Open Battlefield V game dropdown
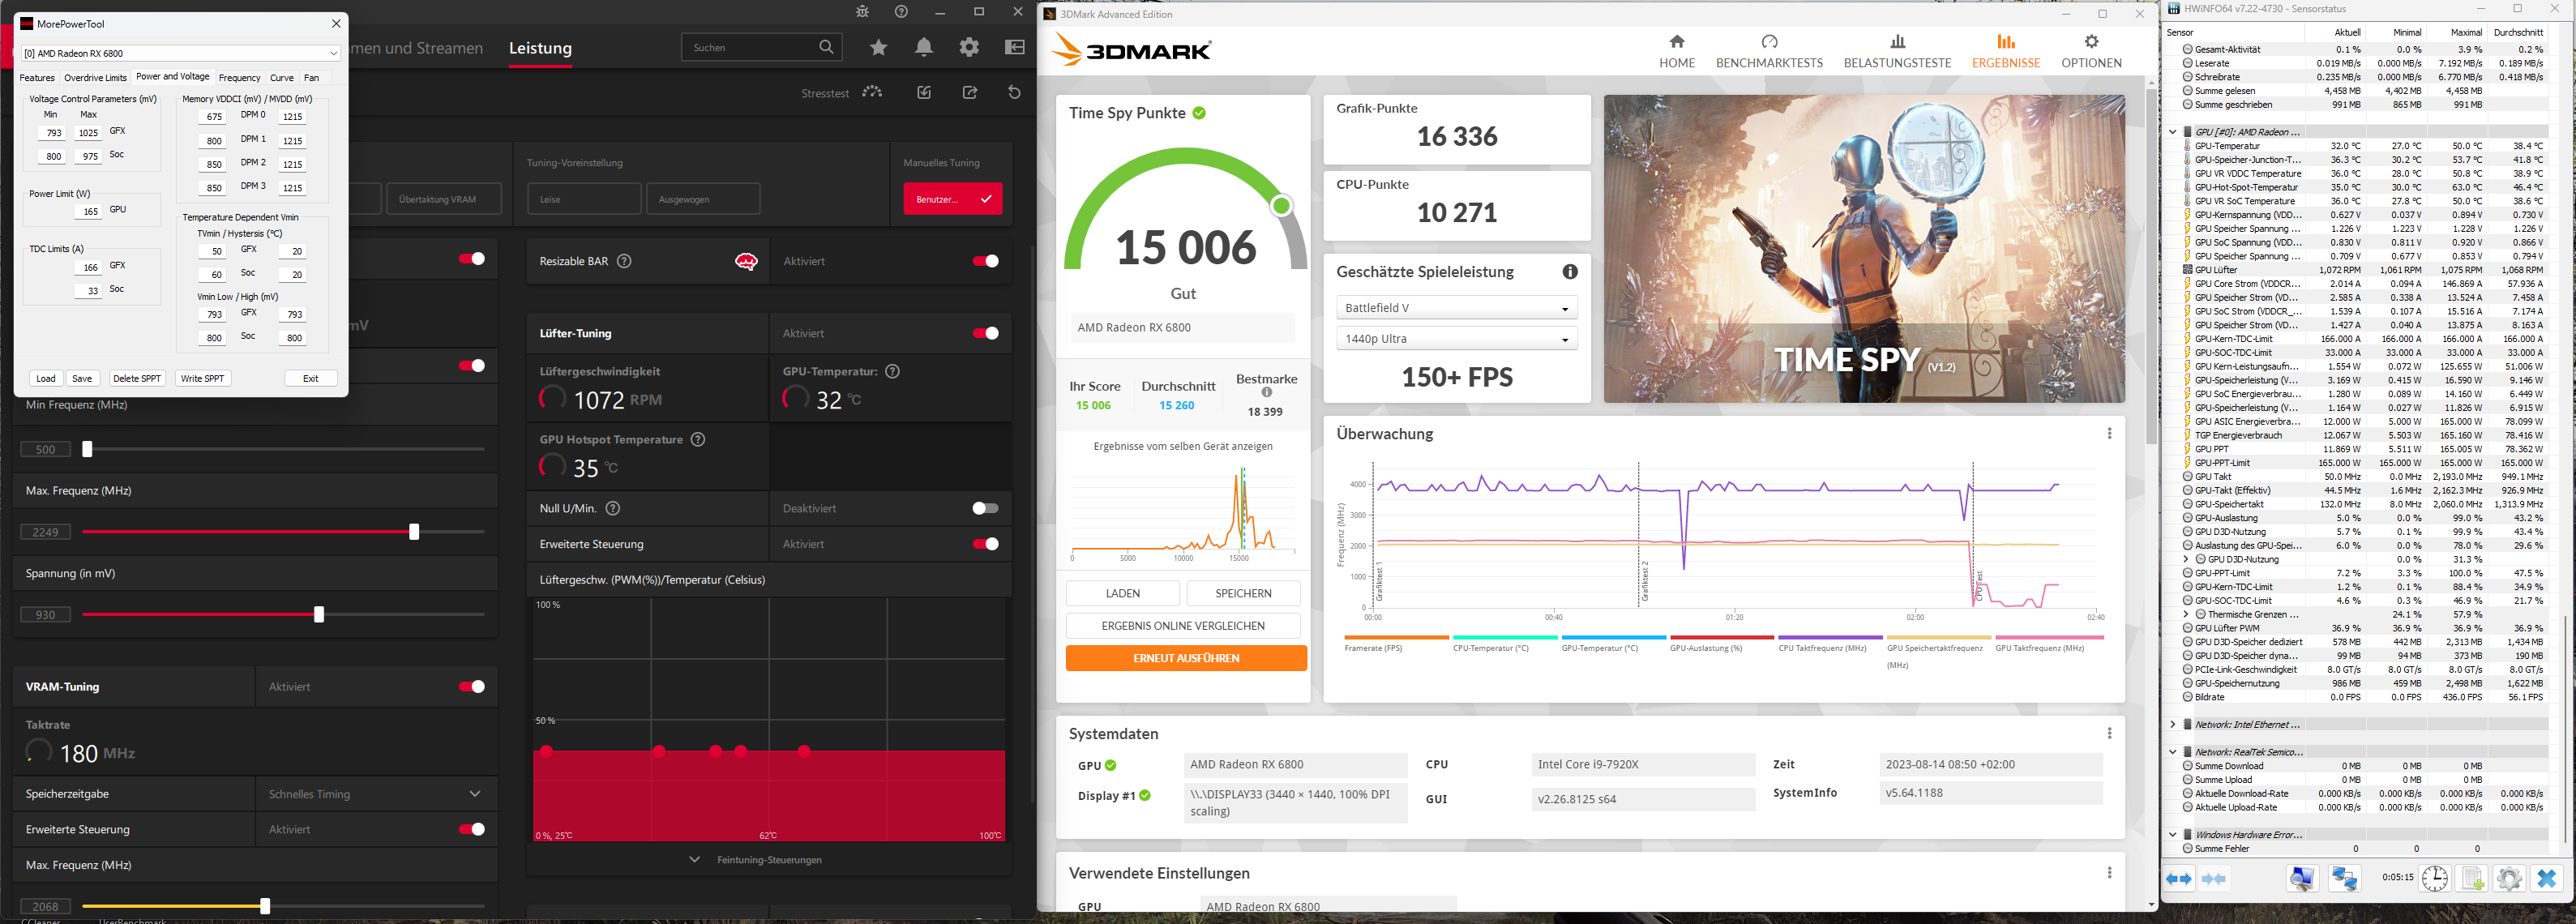The width and height of the screenshot is (2576, 924). 1456,308
